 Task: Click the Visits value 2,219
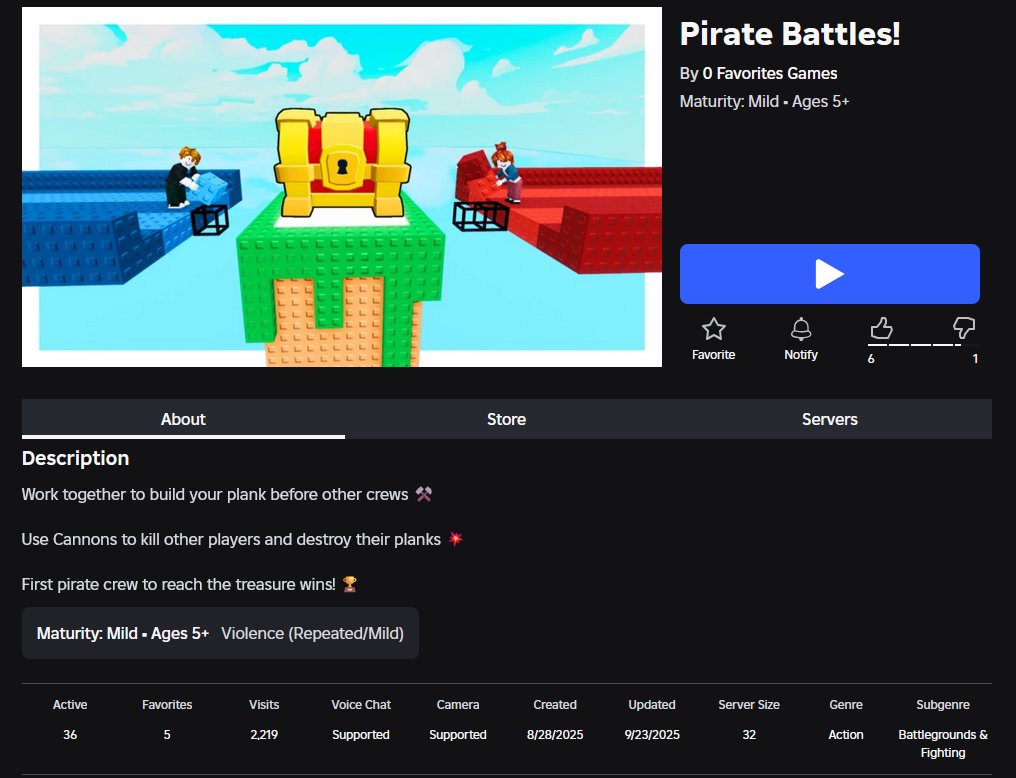pyautogui.click(x=264, y=735)
